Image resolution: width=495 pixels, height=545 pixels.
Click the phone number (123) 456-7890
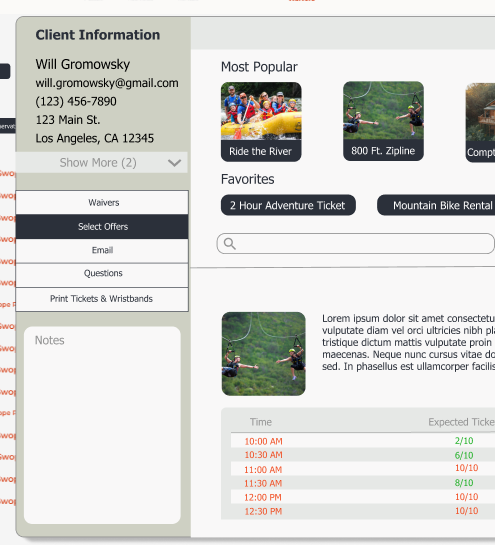(x=76, y=101)
